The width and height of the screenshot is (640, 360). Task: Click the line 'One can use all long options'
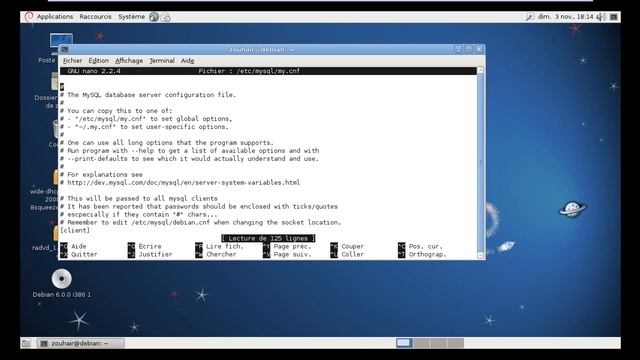(x=167, y=142)
